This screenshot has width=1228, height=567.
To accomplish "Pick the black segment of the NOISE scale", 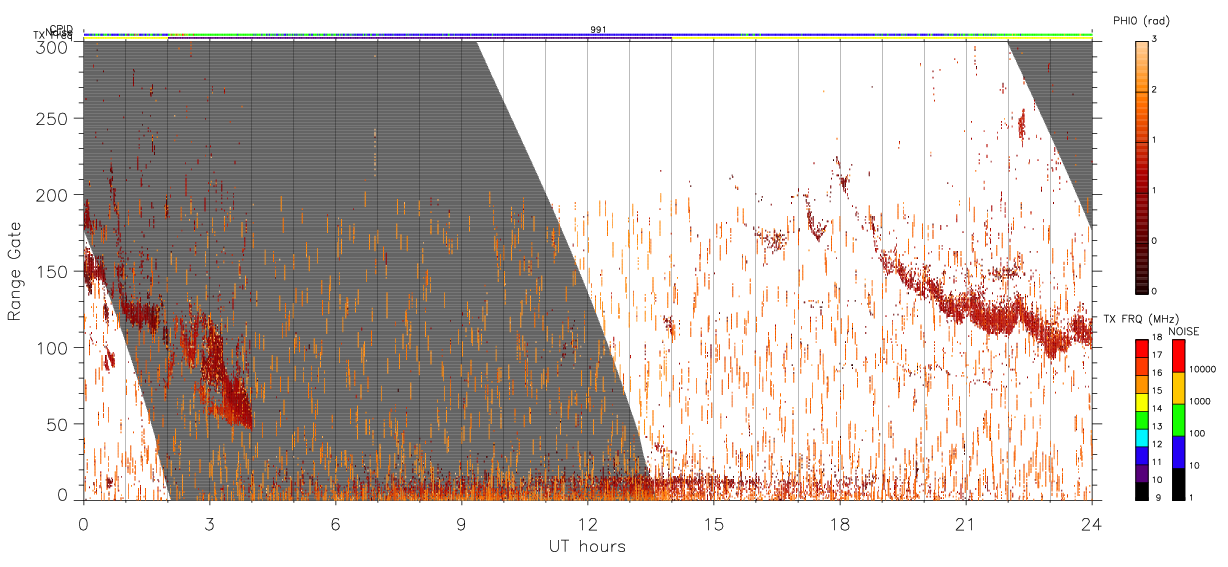I will coord(1179,483).
